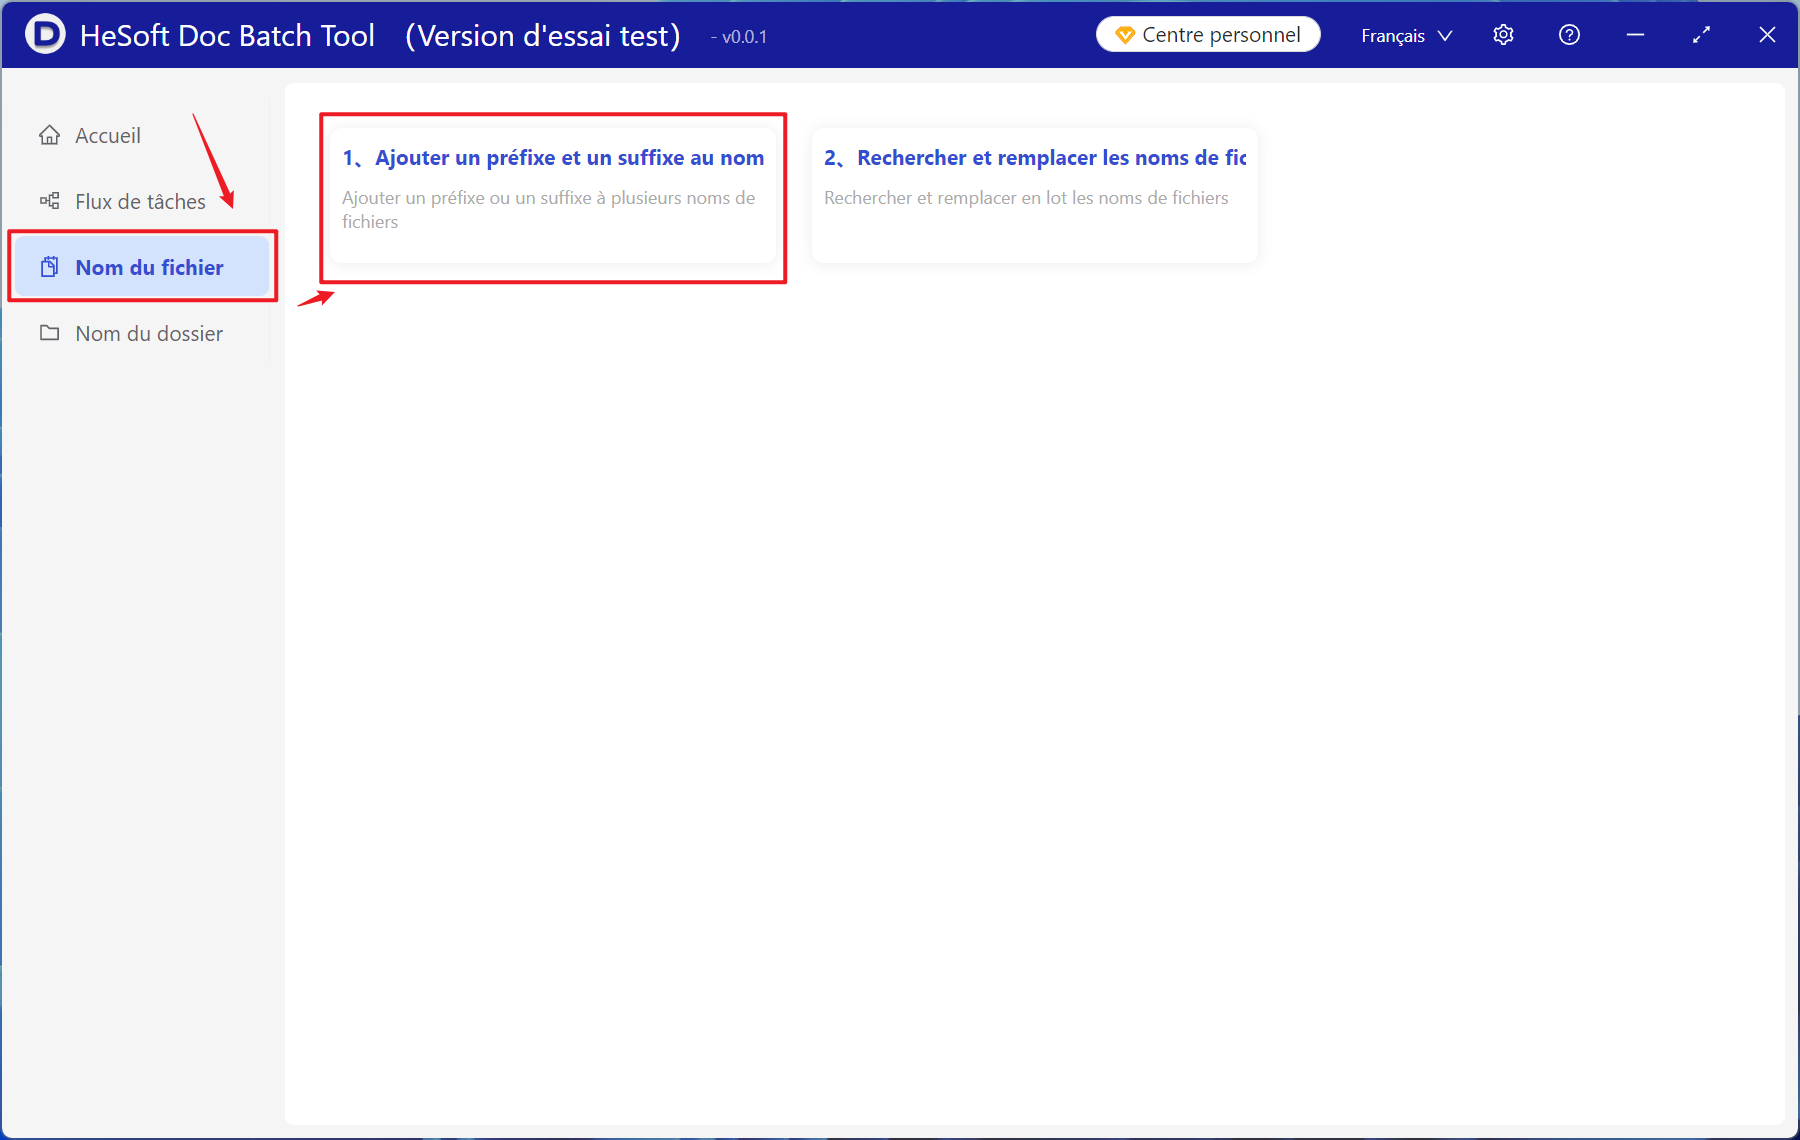Open the settings gear icon

pyautogui.click(x=1503, y=35)
